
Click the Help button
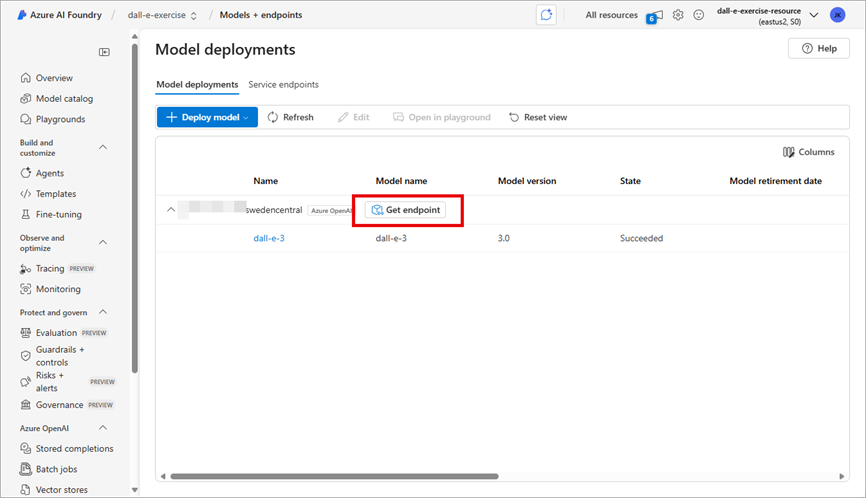pos(819,49)
